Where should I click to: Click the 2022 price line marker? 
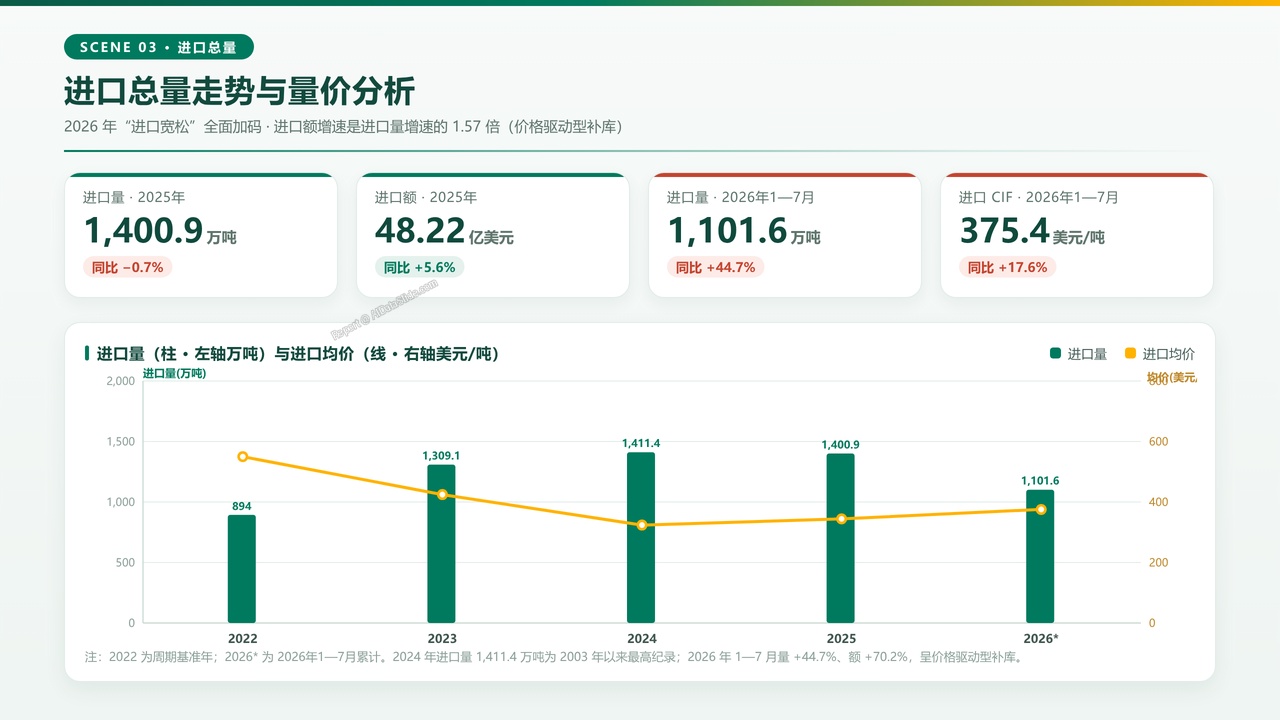242,457
